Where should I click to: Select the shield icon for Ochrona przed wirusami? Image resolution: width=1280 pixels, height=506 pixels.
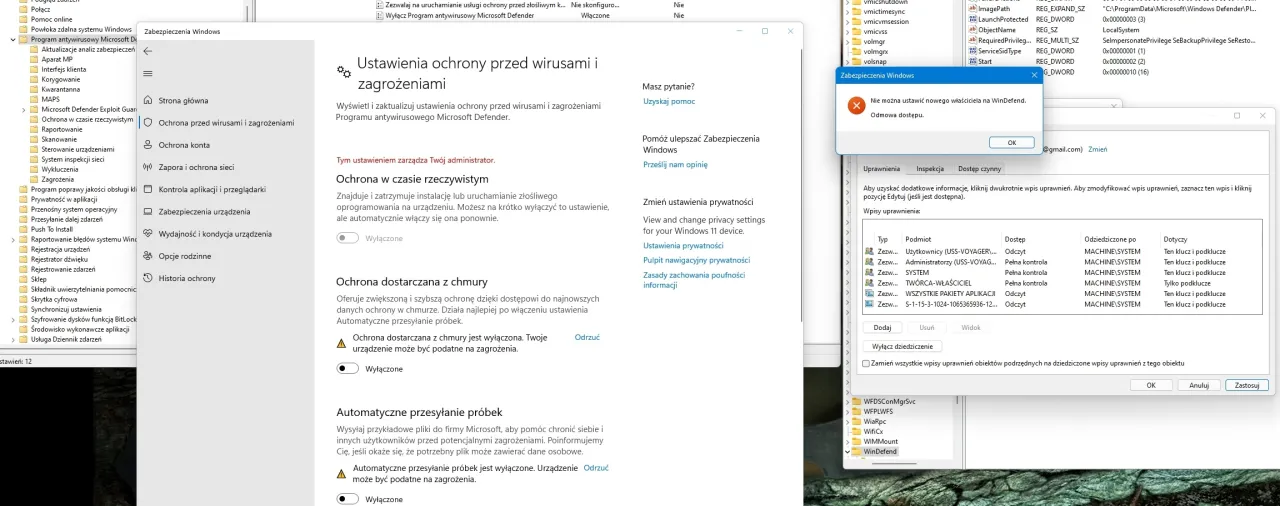[x=148, y=122]
